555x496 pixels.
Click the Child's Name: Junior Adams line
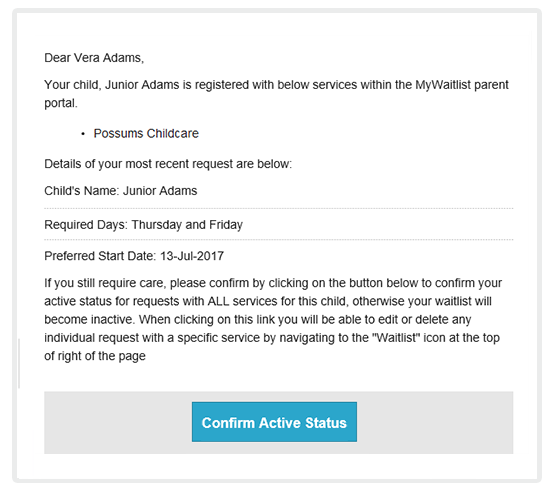click(x=121, y=191)
